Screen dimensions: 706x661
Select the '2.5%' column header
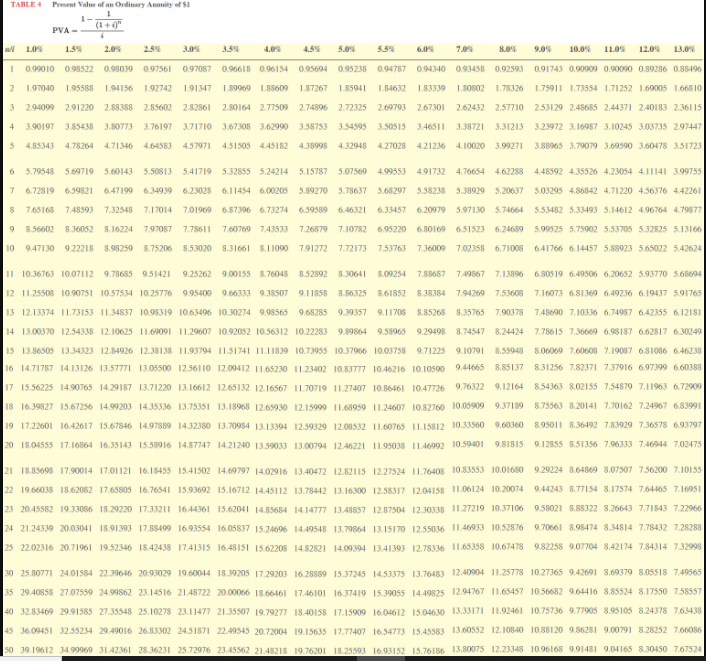[152, 49]
